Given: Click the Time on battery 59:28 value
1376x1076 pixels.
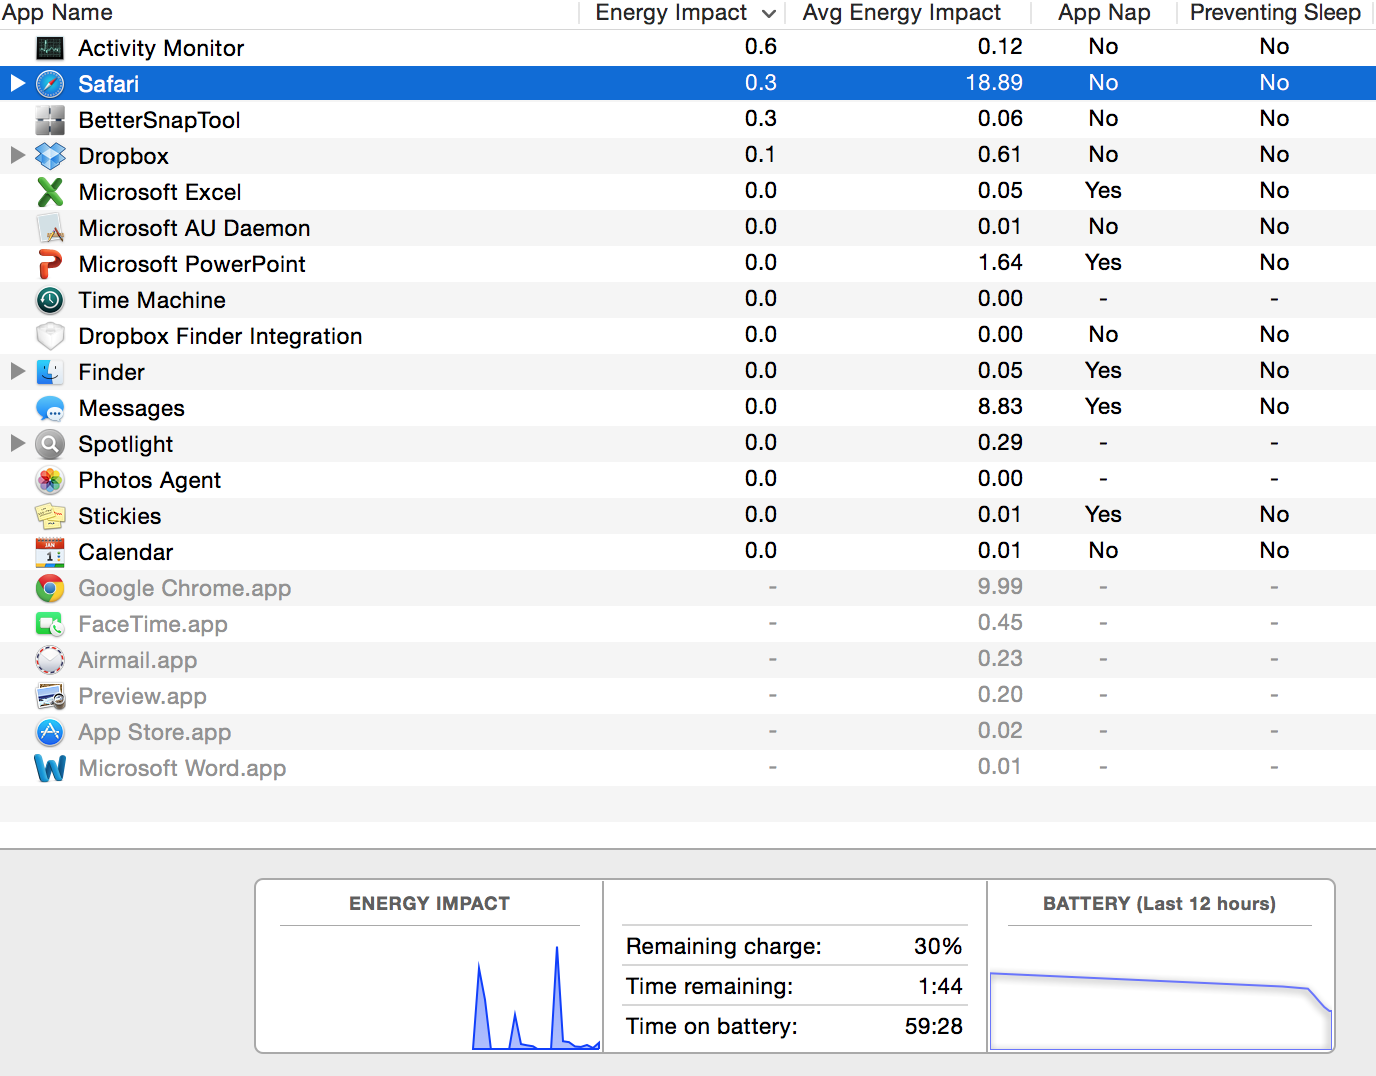Looking at the screenshot, I should (933, 1026).
